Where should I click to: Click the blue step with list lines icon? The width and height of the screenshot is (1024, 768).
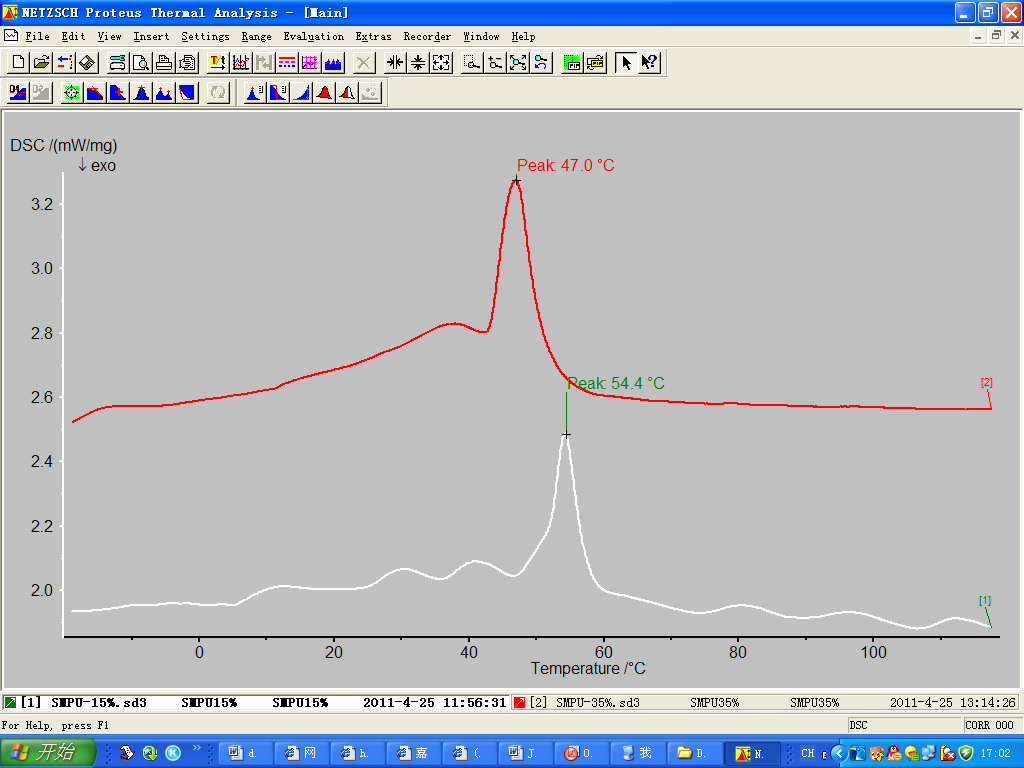[x=278, y=93]
